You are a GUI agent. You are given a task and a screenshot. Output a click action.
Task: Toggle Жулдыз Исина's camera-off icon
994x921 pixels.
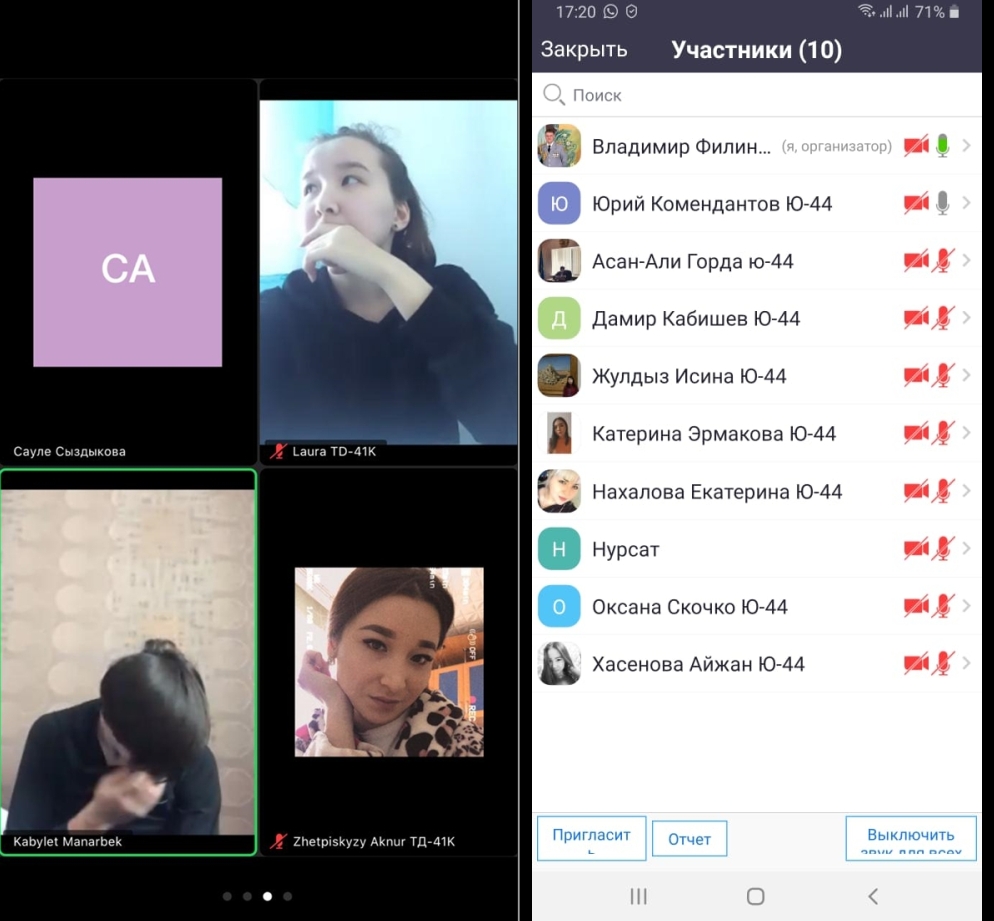915,376
